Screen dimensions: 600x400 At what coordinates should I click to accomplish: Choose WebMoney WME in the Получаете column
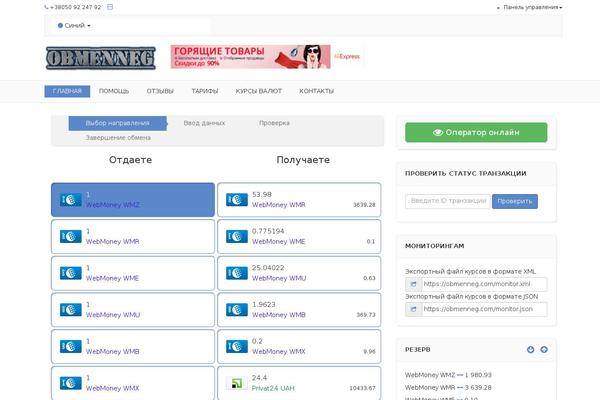299,237
